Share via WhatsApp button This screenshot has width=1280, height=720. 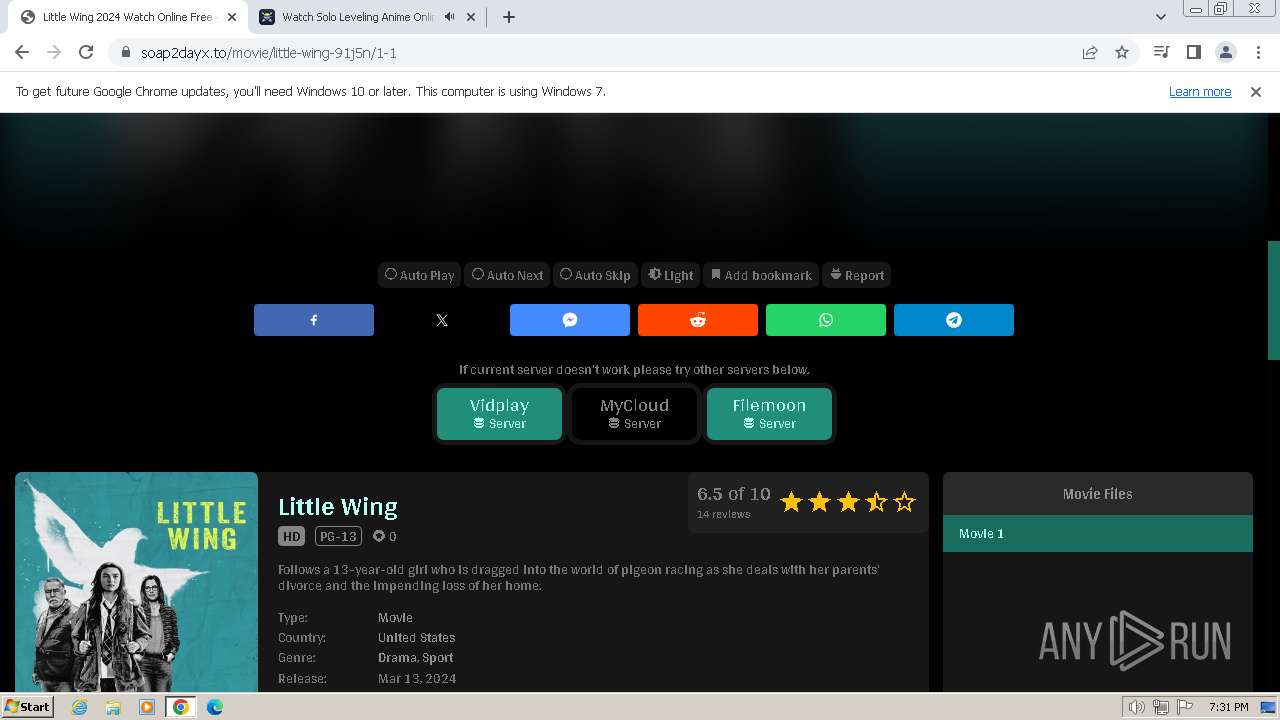(x=826, y=320)
